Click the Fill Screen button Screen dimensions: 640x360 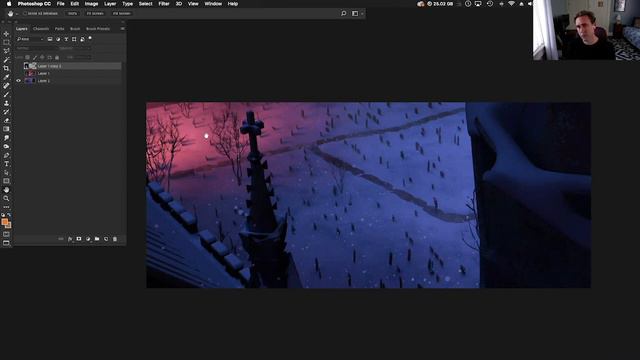coord(122,13)
